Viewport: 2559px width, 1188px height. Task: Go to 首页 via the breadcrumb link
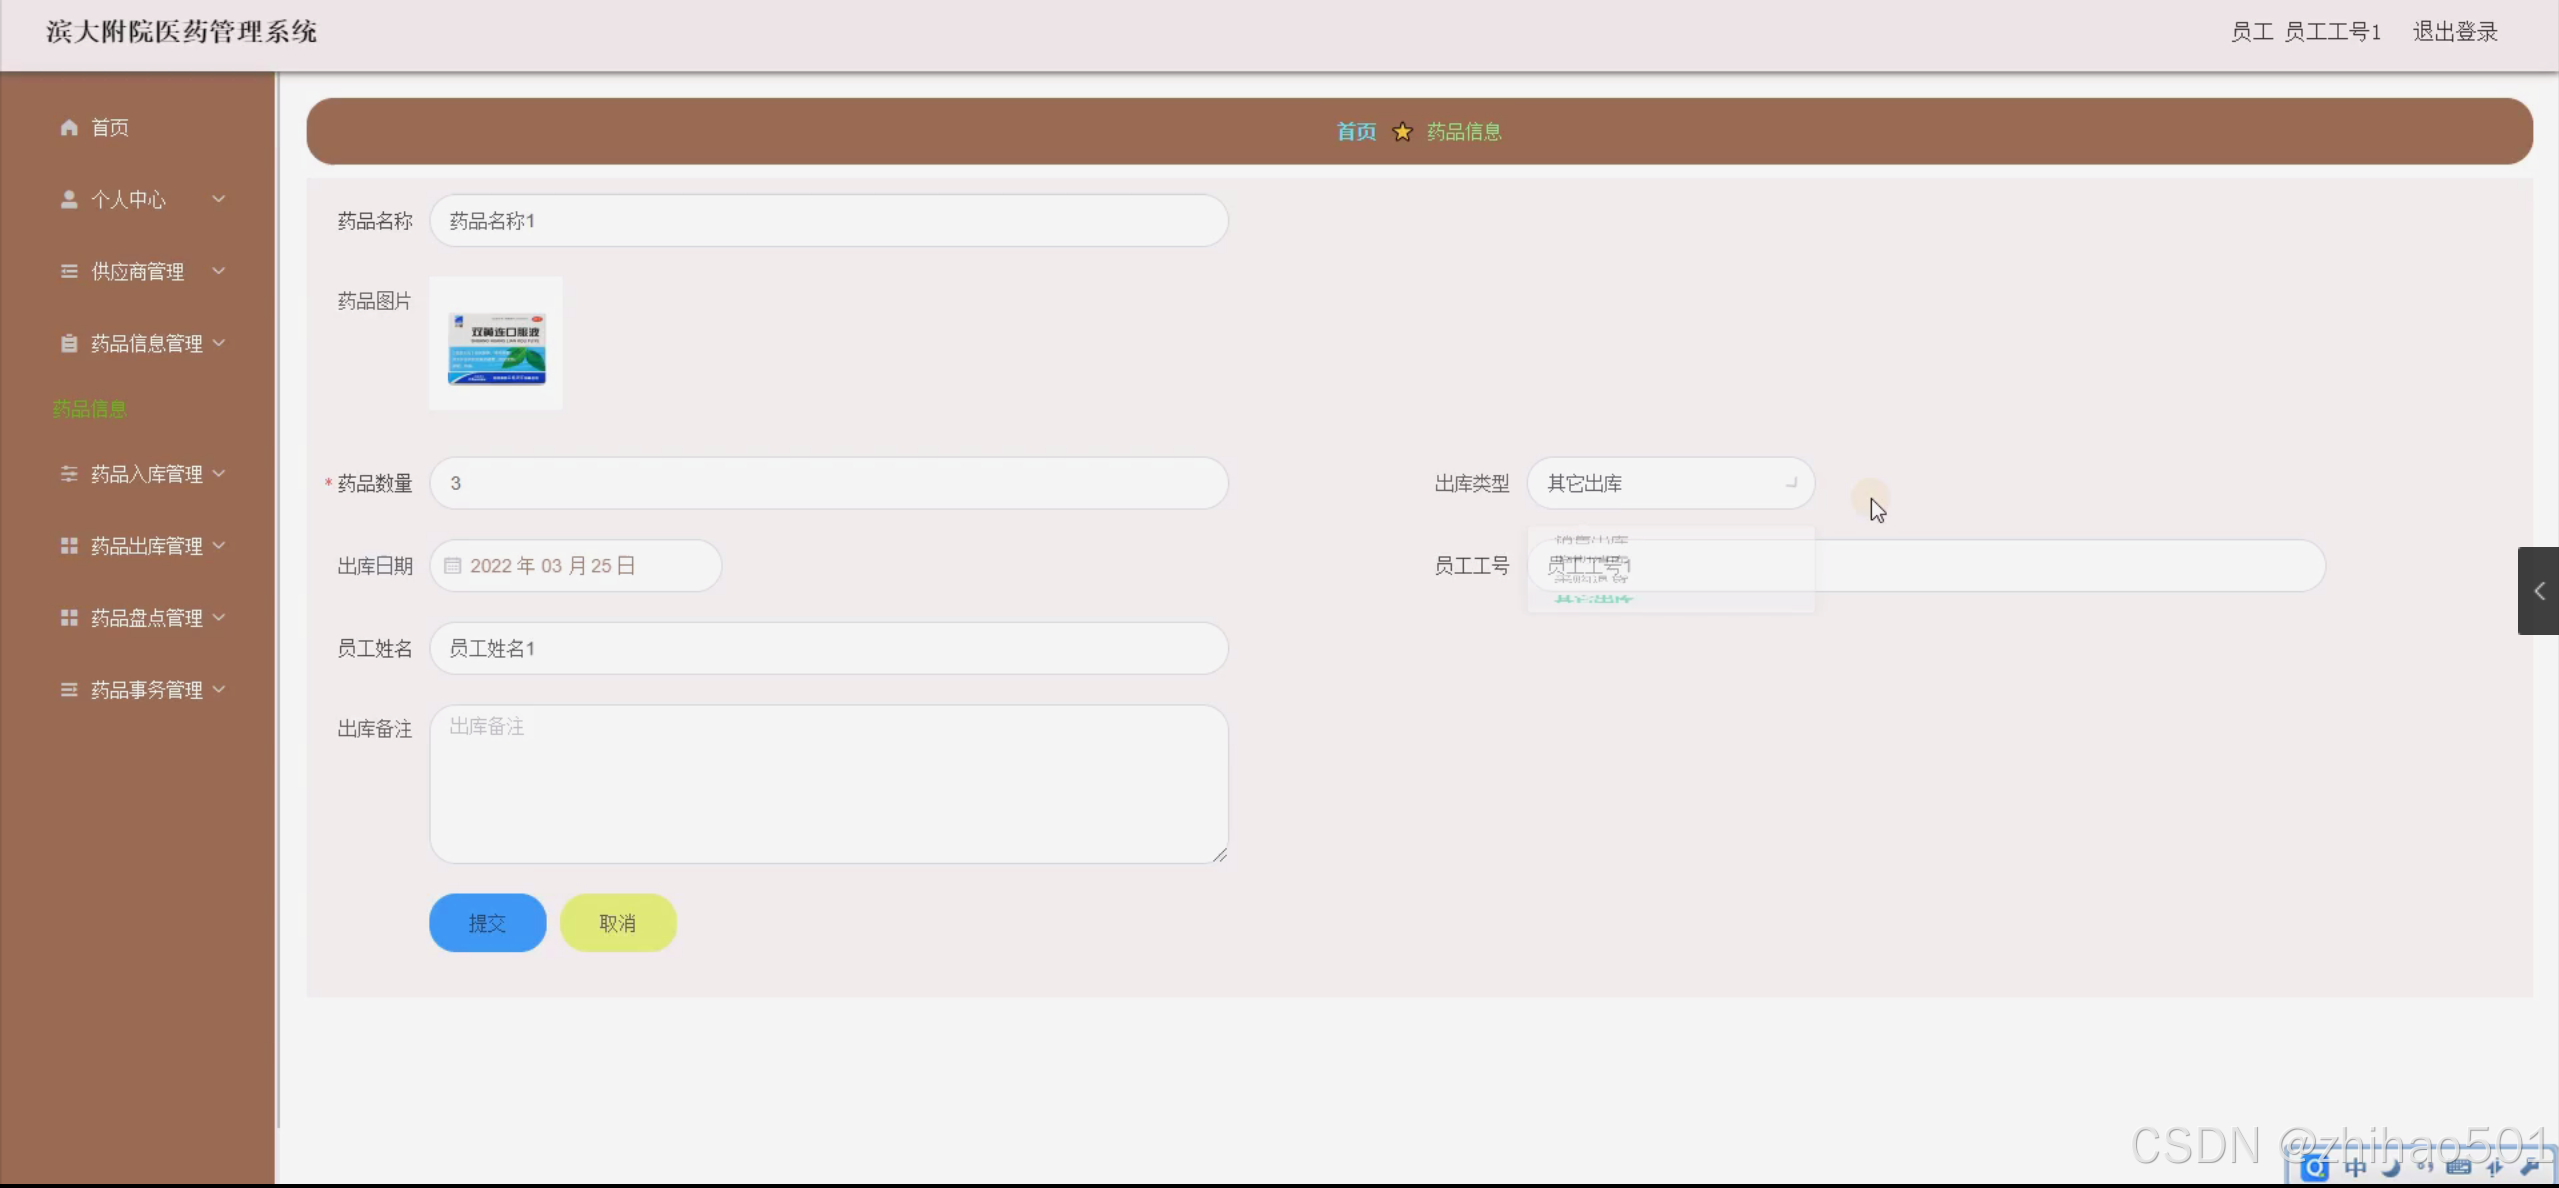pyautogui.click(x=1356, y=131)
